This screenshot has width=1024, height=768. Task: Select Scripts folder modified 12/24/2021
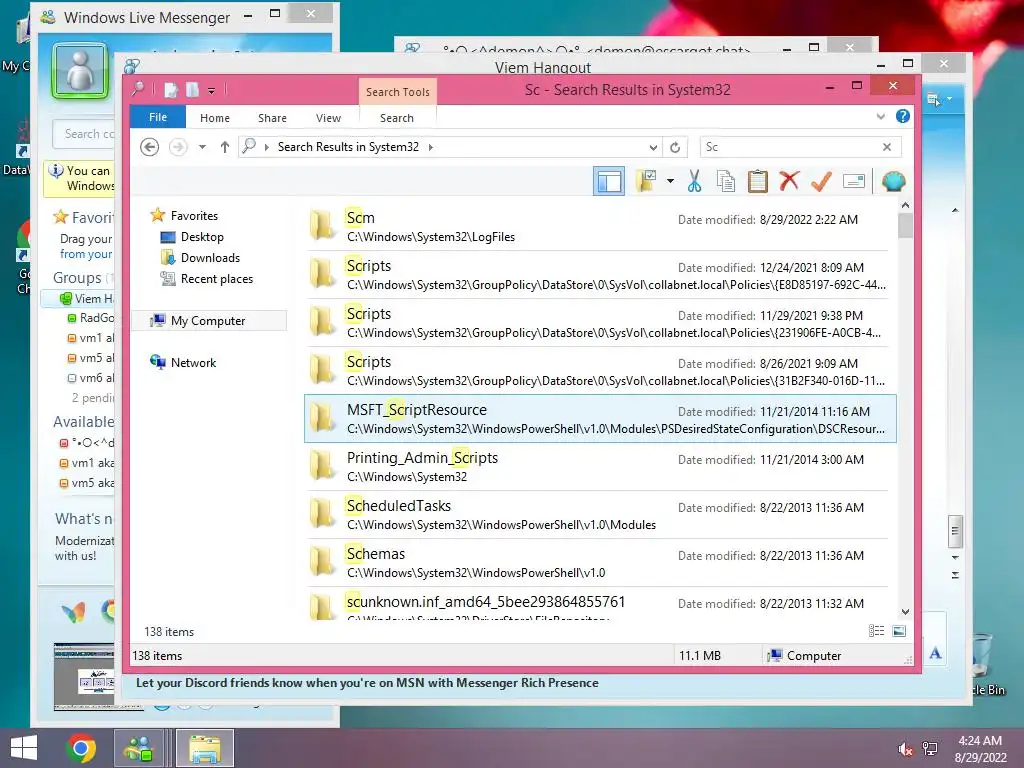[x=599, y=274]
